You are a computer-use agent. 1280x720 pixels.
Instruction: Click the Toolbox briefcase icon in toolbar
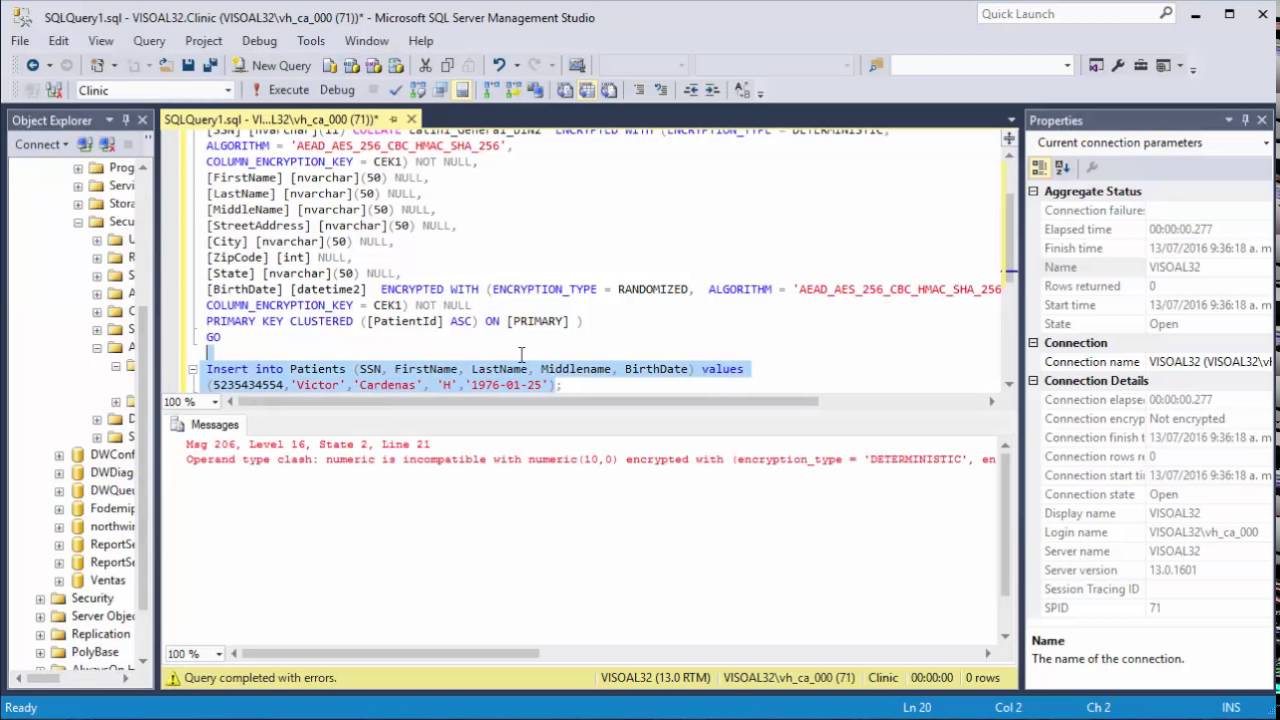[x=1139, y=65]
